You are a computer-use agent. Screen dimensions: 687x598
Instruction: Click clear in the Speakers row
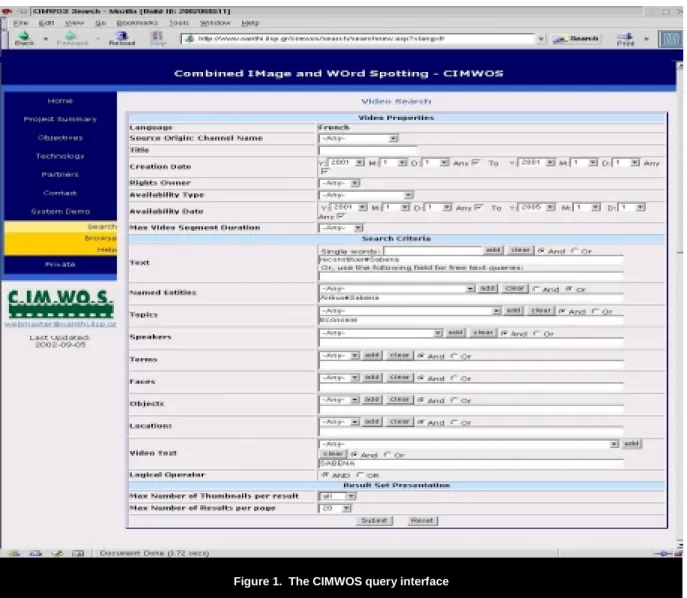coord(483,333)
